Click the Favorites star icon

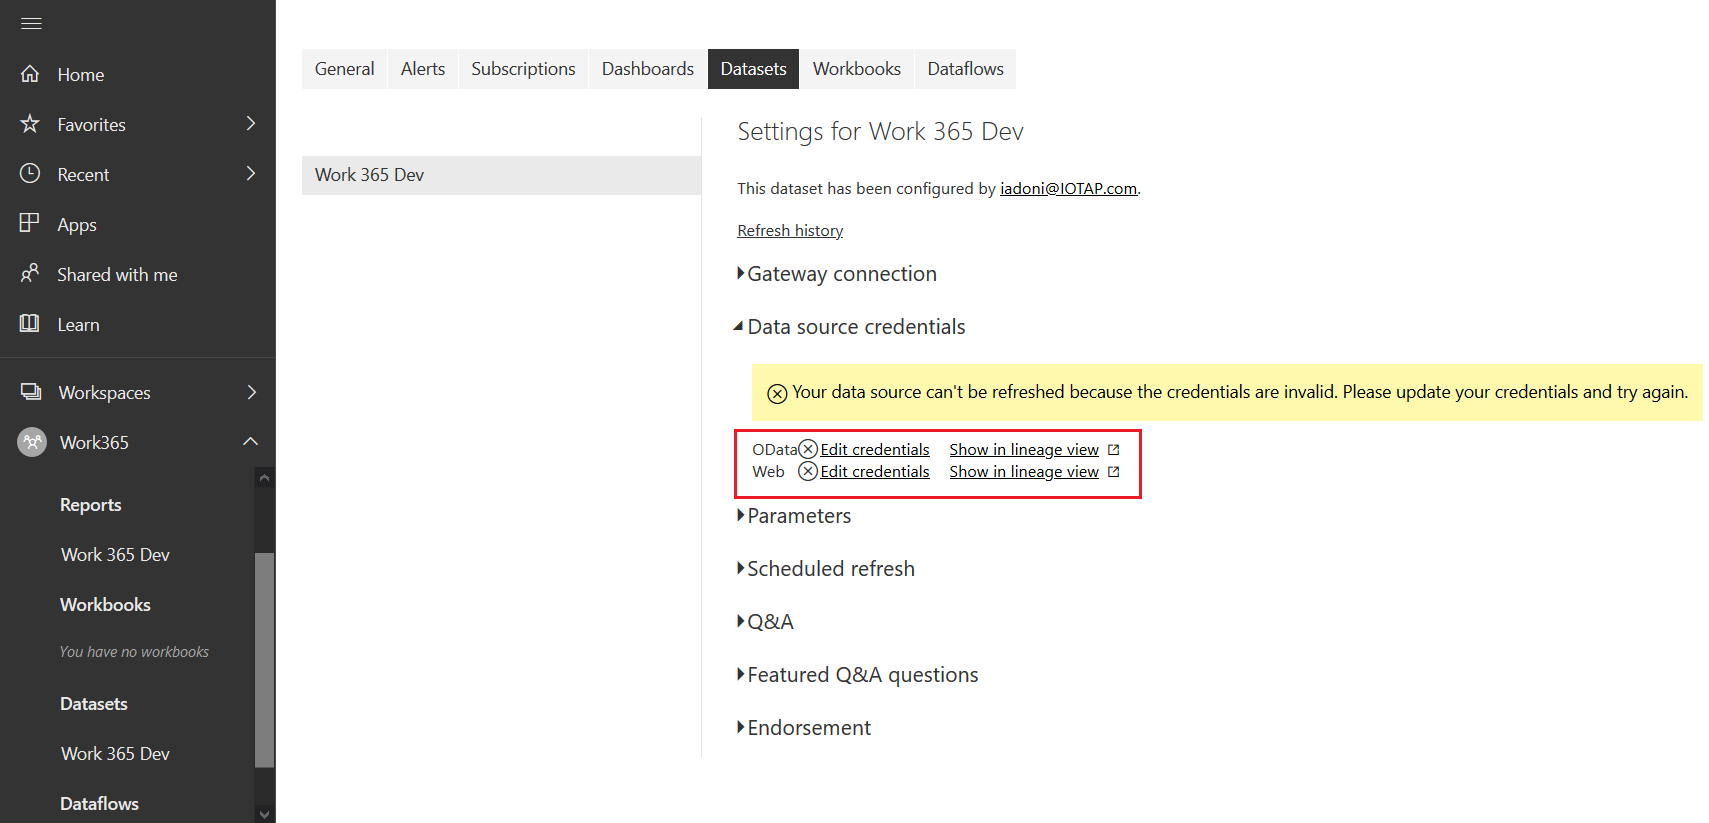click(30, 124)
